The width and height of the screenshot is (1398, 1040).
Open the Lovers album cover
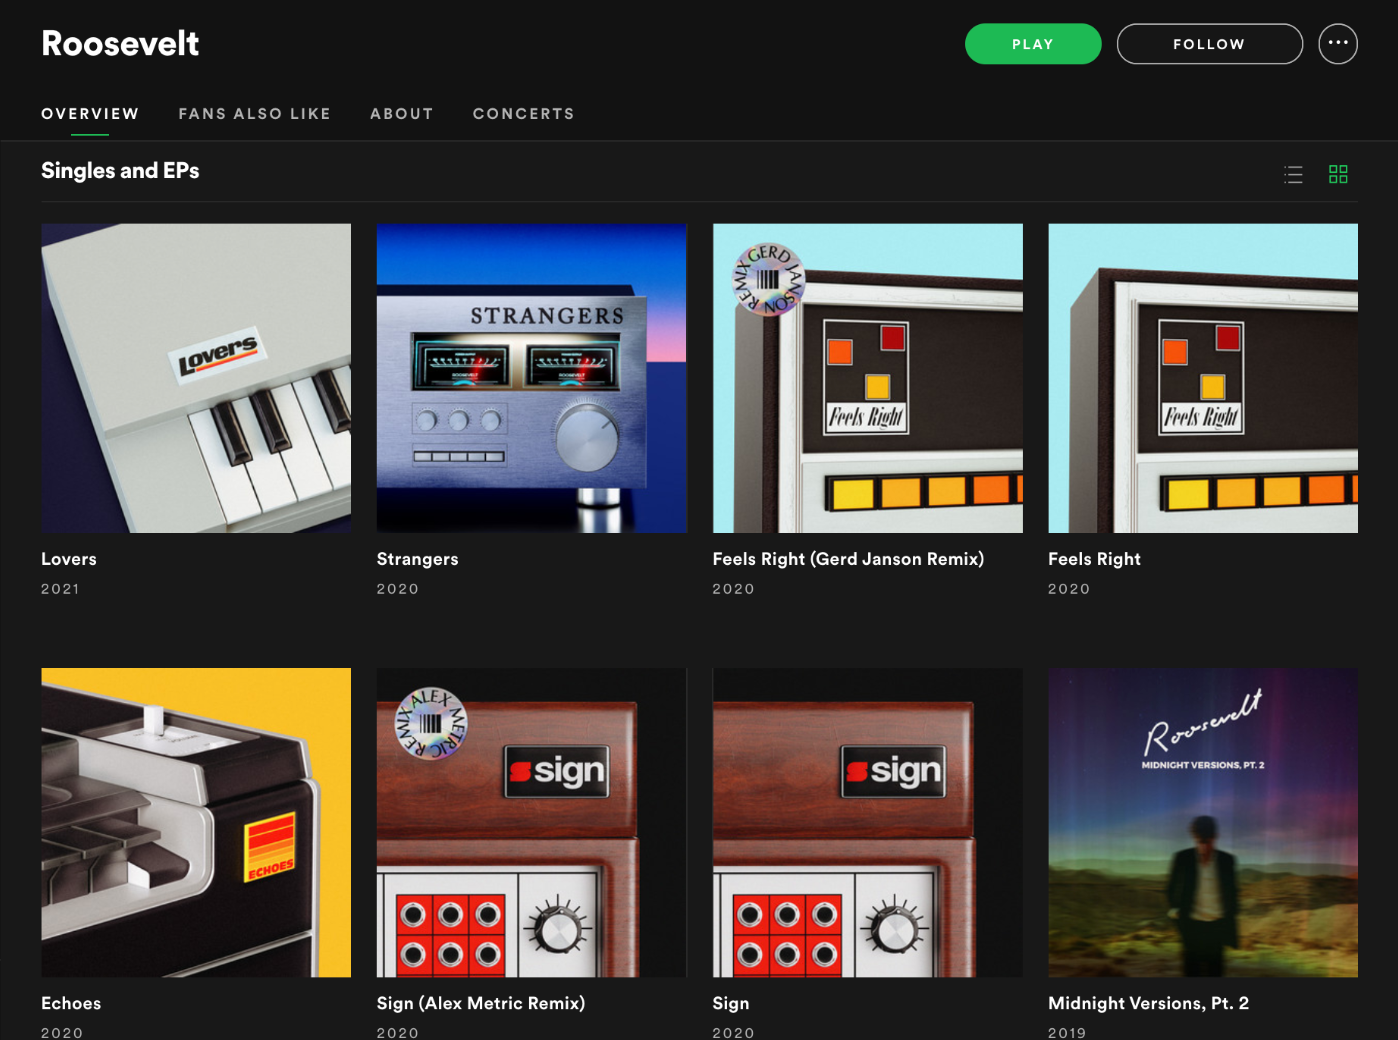196,378
